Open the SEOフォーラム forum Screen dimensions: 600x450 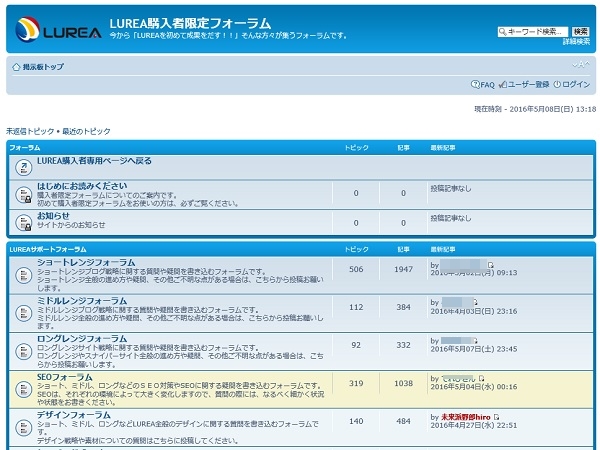pyautogui.click(x=65, y=377)
